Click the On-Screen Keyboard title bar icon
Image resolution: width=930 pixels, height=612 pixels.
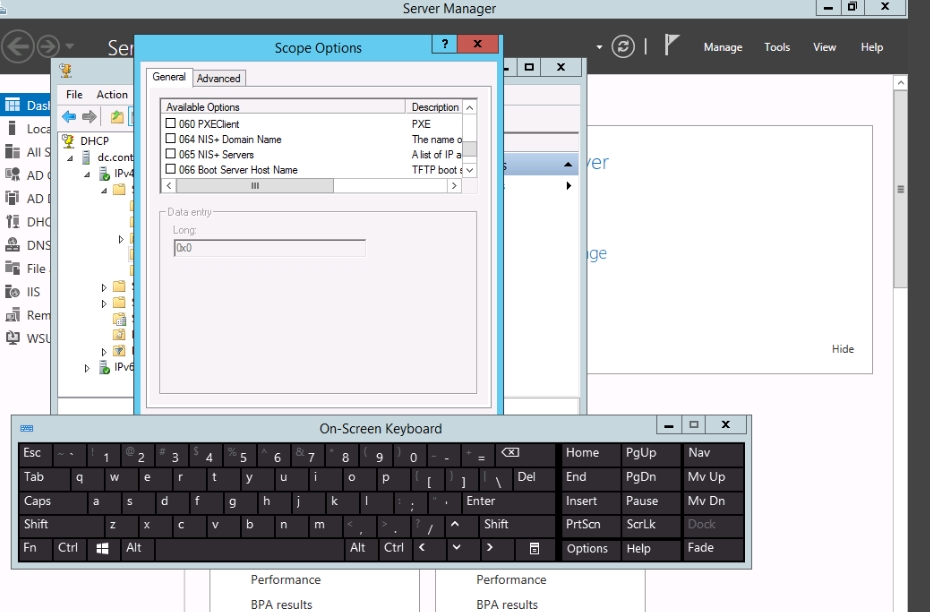[x=27, y=428]
